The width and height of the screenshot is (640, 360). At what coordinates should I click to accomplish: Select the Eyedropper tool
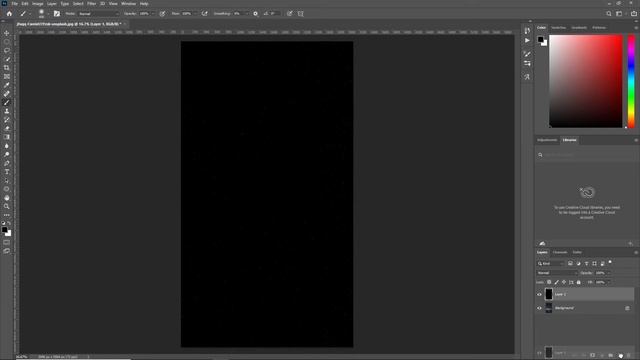pos(7,85)
